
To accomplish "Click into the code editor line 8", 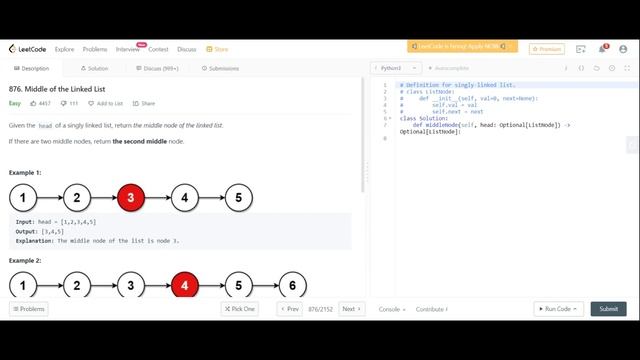I will point(516,138).
